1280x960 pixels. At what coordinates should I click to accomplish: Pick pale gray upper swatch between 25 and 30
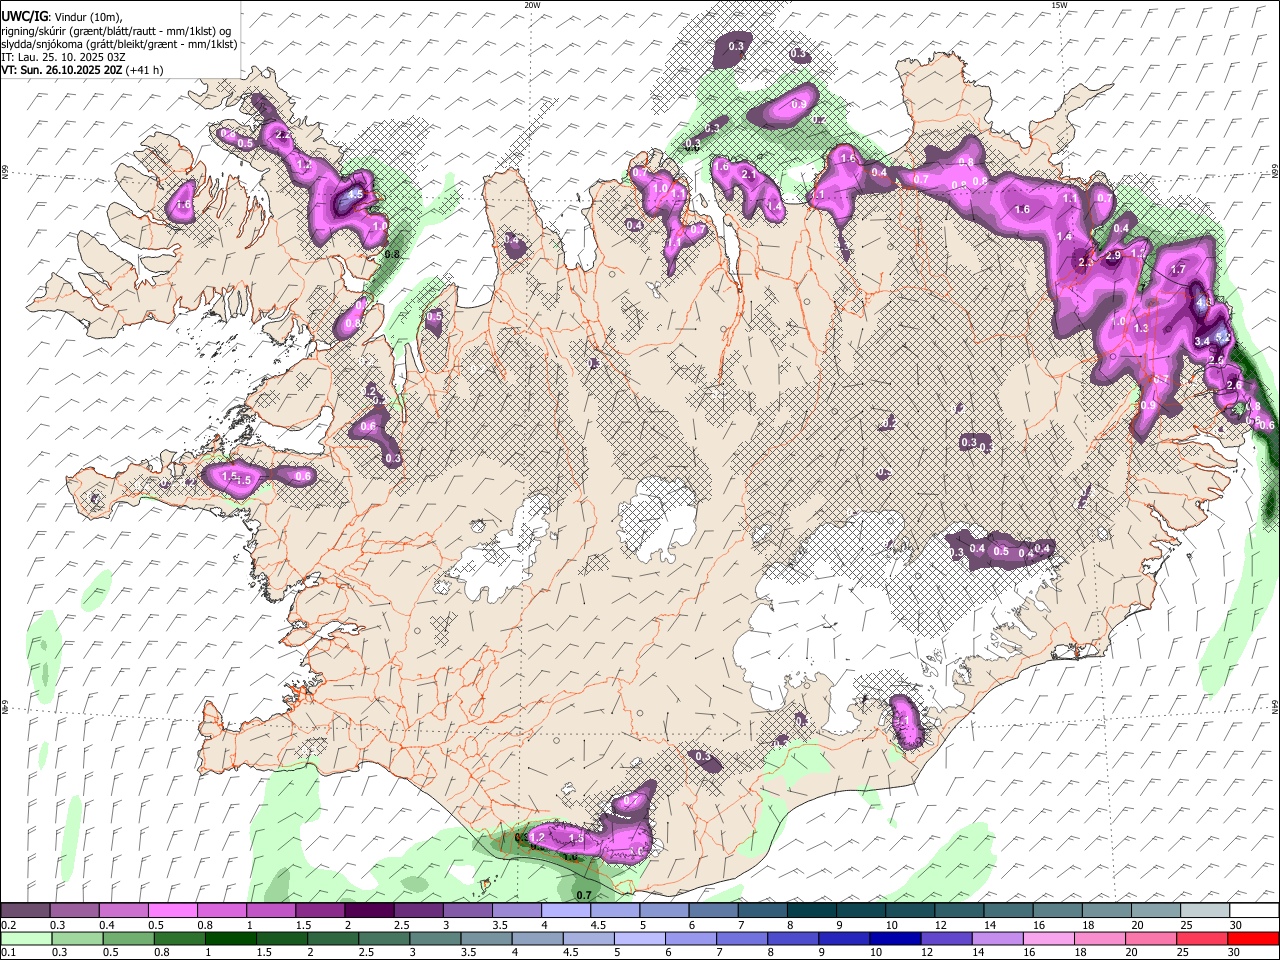(1205, 911)
